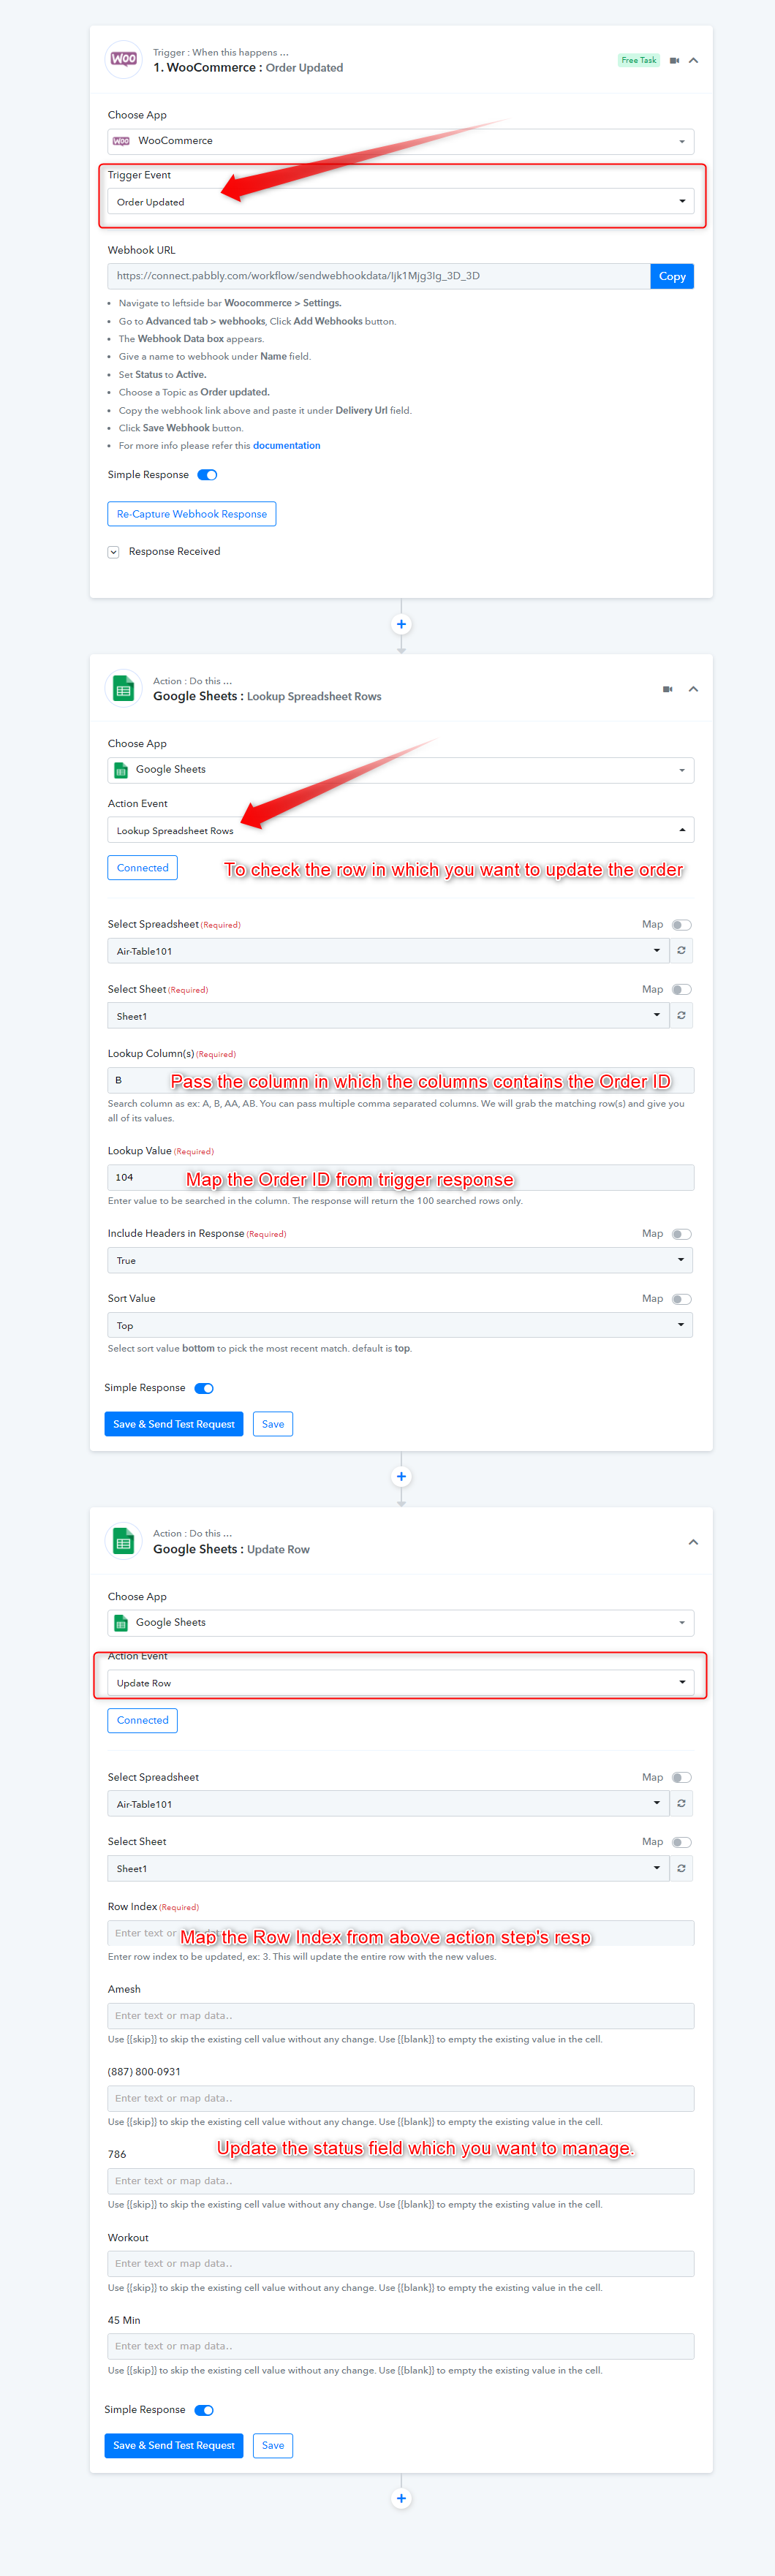The width and height of the screenshot is (775, 2576).
Task: Collapse the WooCommerce Order Updated step
Action: 693,61
